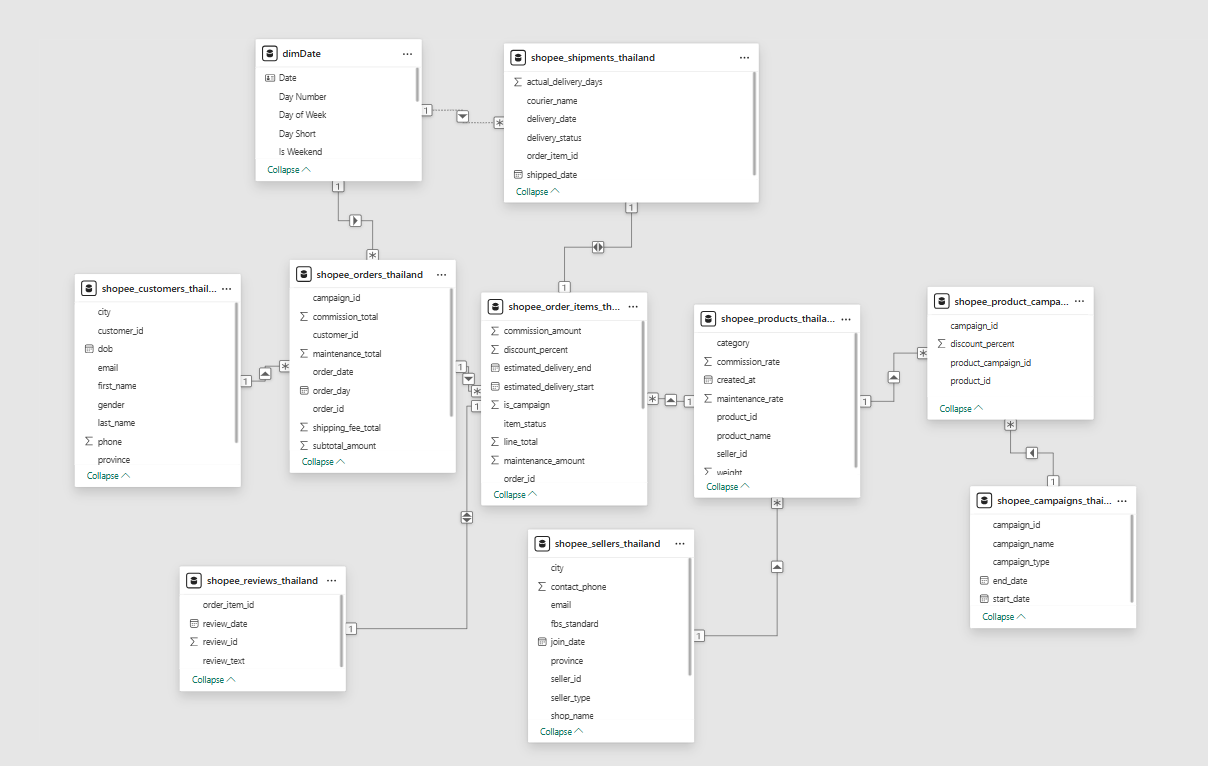1208x766 pixels.
Task: Open the shopee_customers_thailand ellipsis menu
Action: coord(227,289)
